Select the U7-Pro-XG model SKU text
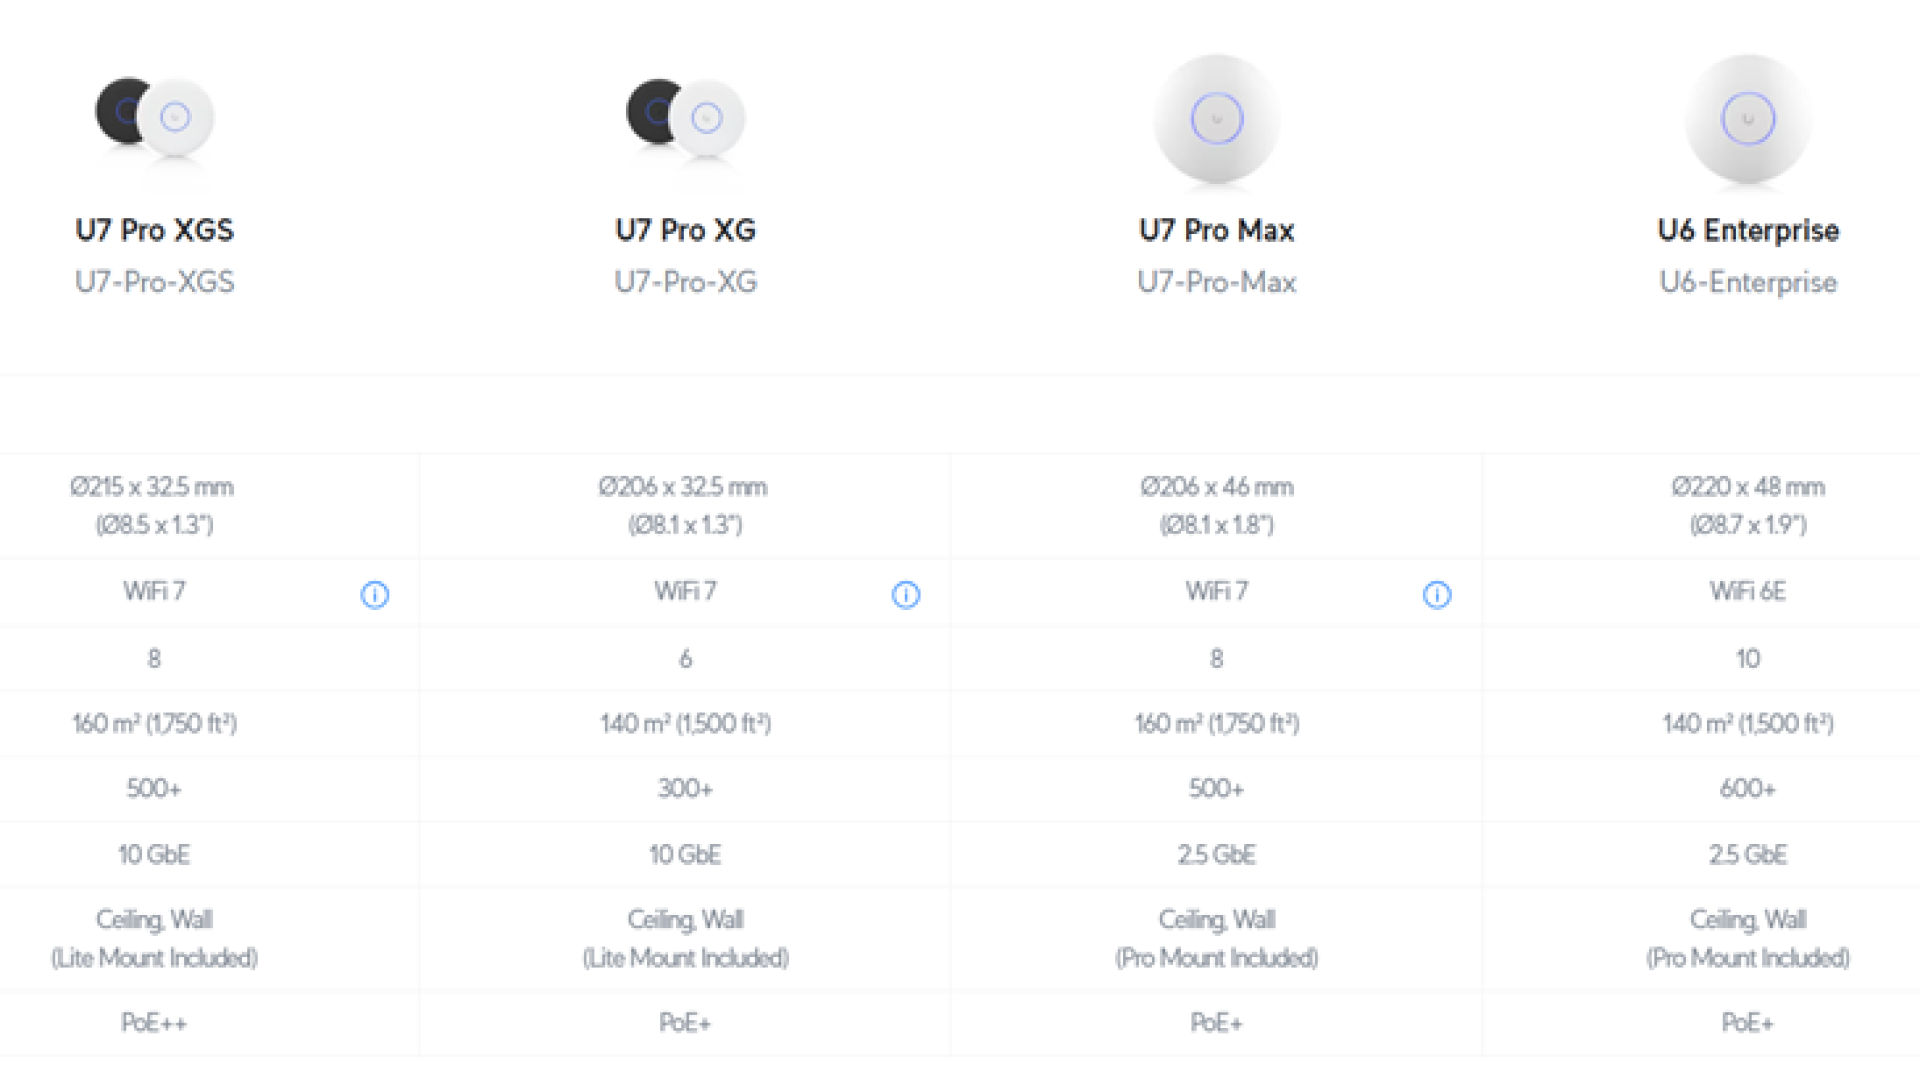 pos(686,282)
